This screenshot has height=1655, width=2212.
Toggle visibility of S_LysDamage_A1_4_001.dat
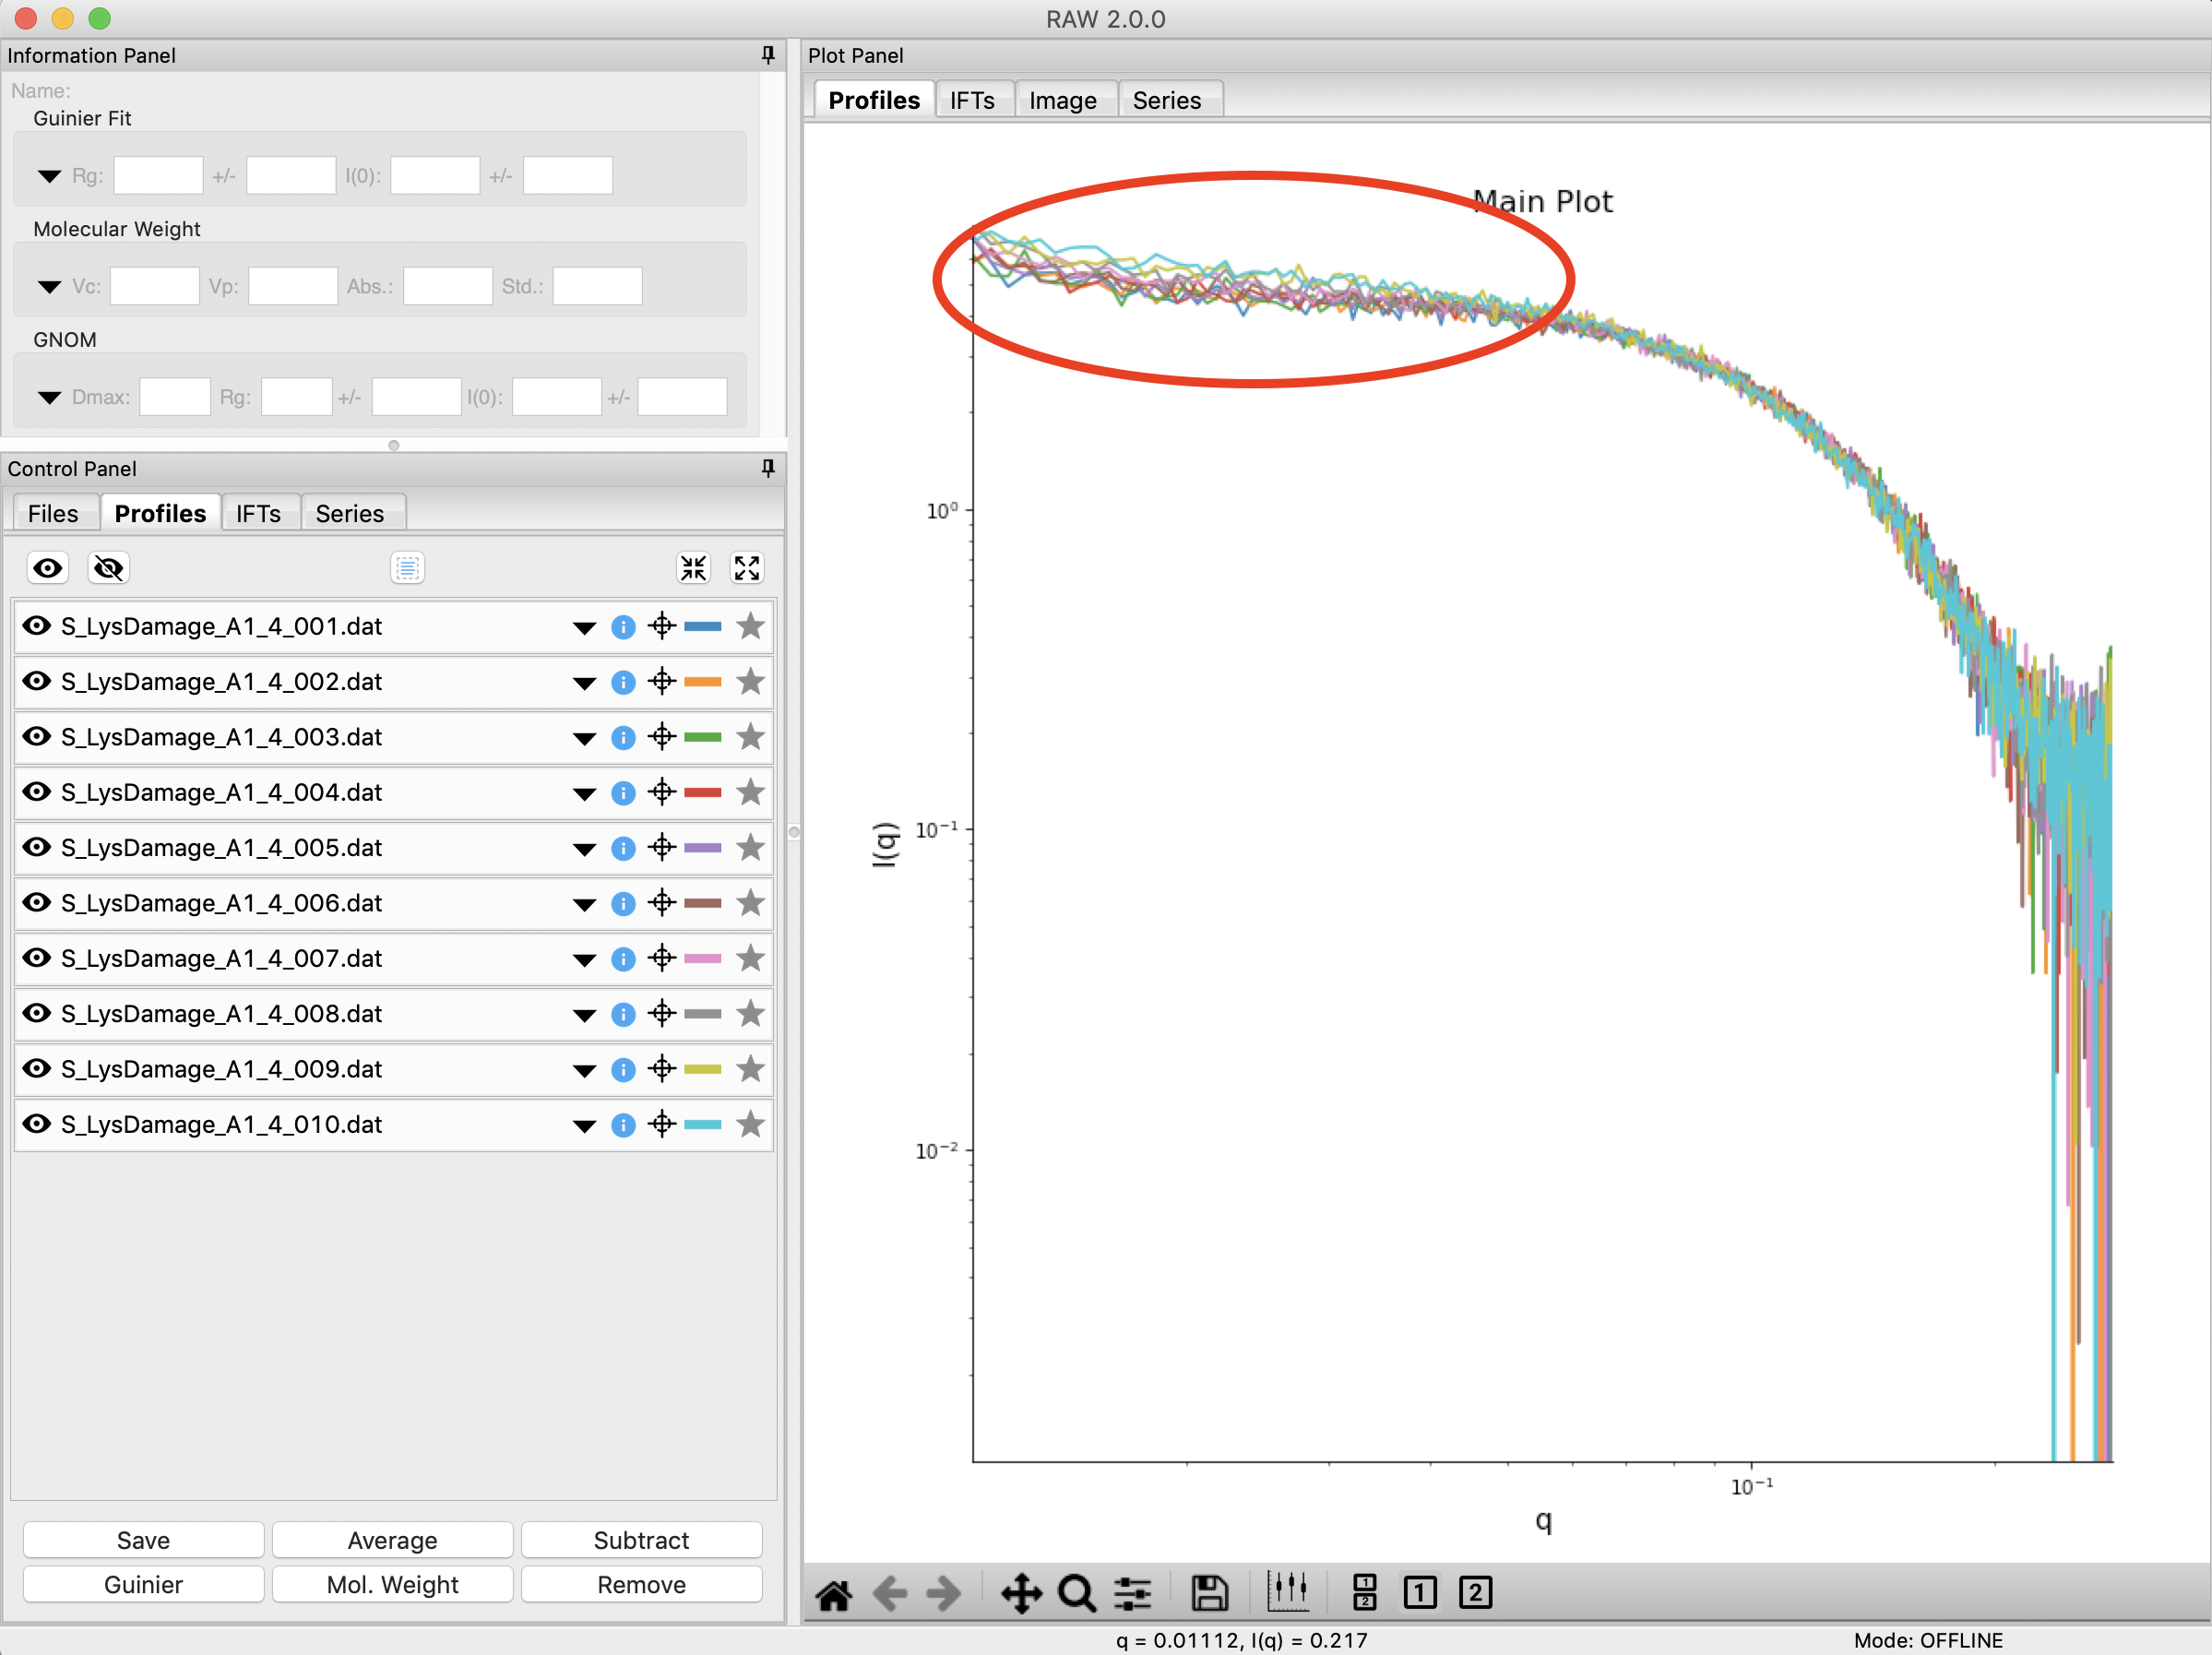37,626
